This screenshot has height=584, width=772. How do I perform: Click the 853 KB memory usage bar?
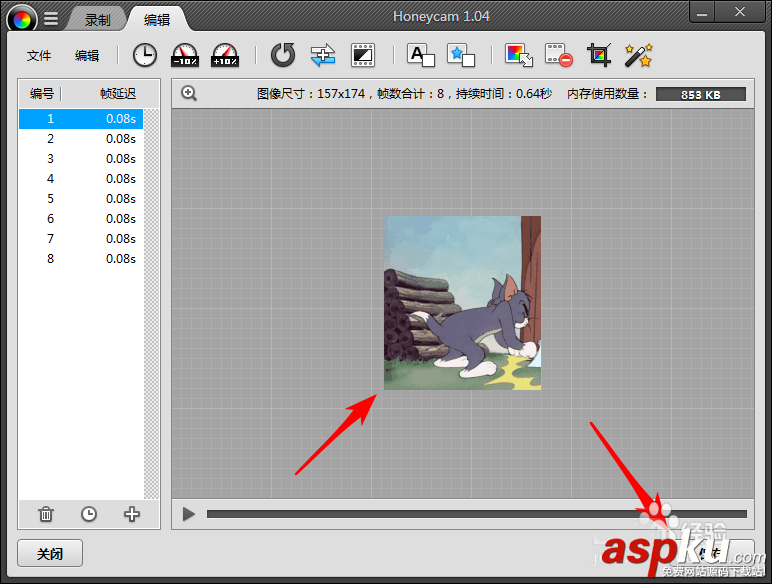[701, 94]
